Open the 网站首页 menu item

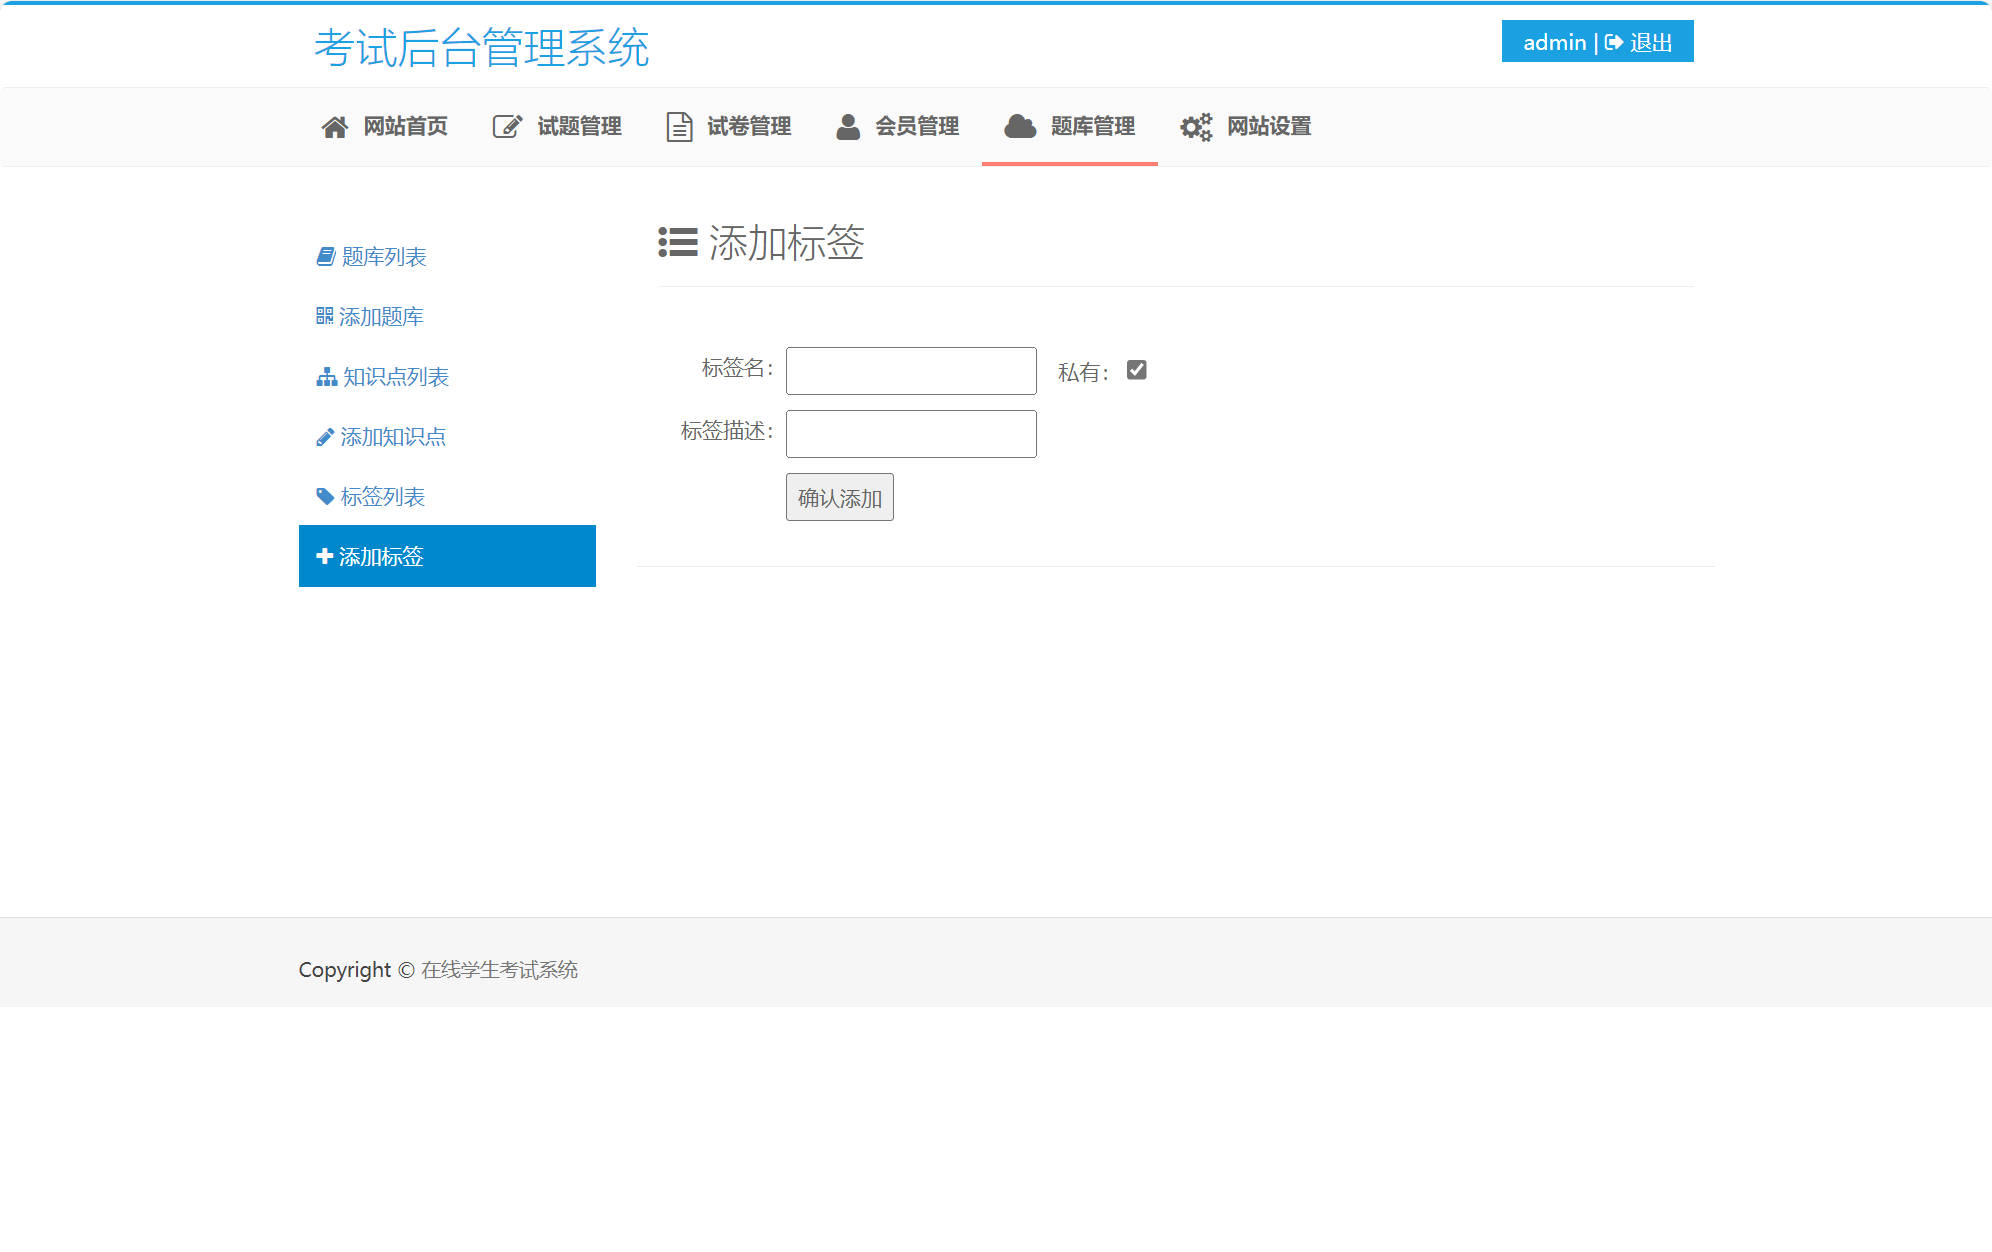tap(404, 126)
